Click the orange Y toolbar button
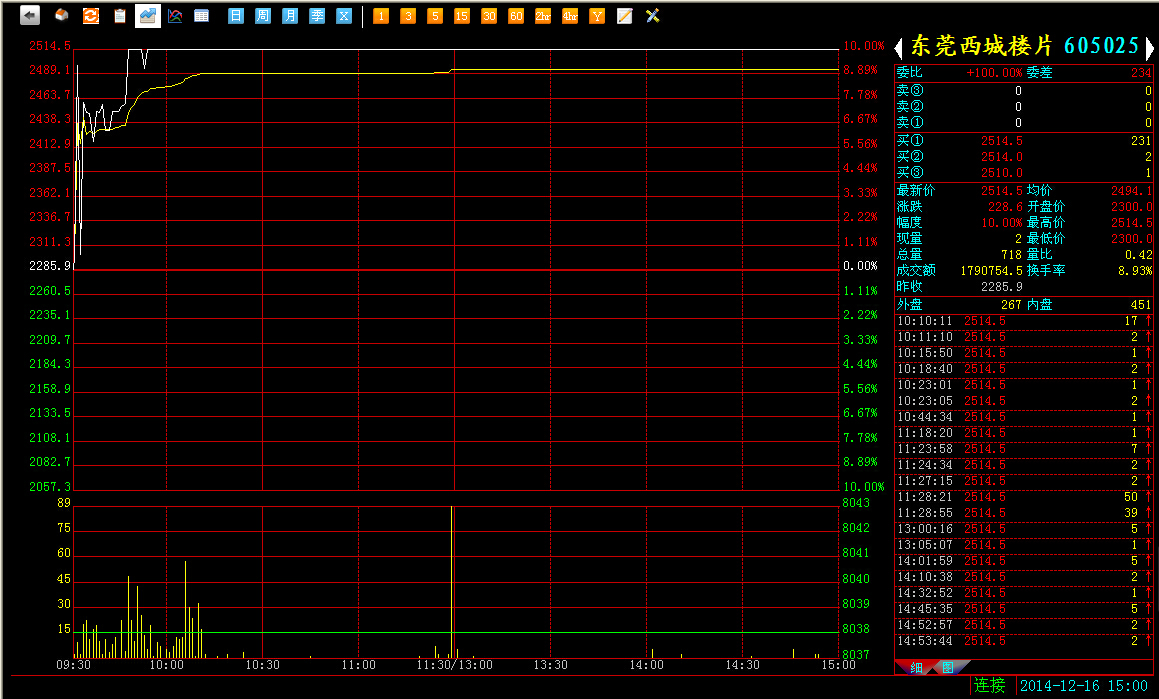 tap(597, 16)
